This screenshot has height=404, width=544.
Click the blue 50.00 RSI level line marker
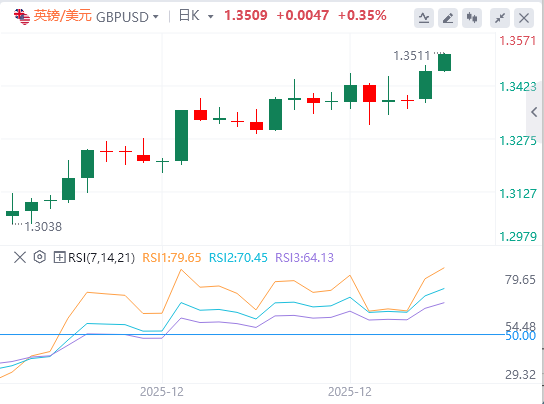(520, 336)
